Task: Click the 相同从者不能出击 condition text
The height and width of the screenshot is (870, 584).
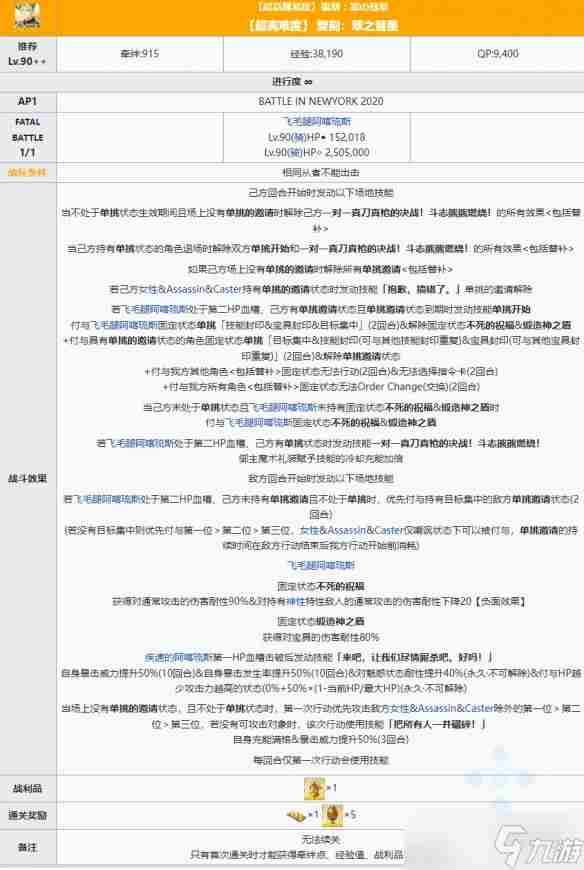Action: point(321,173)
